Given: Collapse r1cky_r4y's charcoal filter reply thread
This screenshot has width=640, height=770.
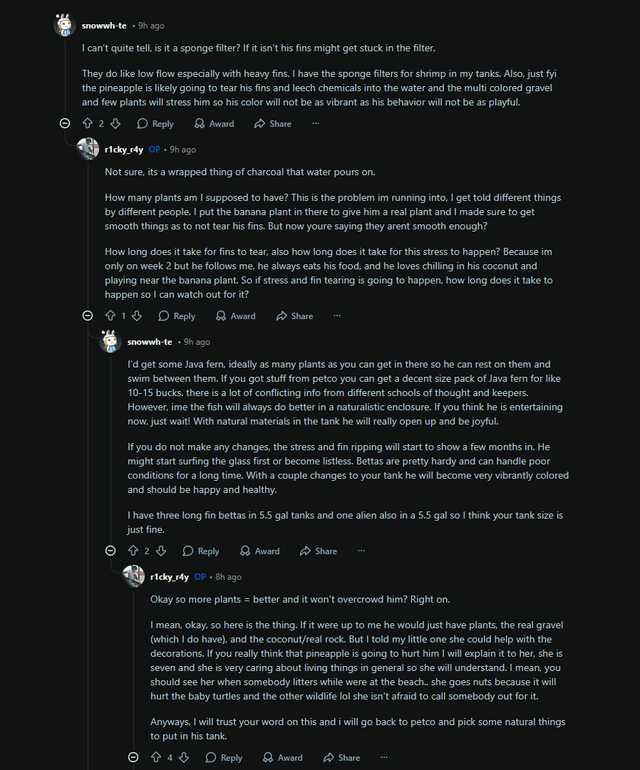Looking at the screenshot, I should coord(87,316).
